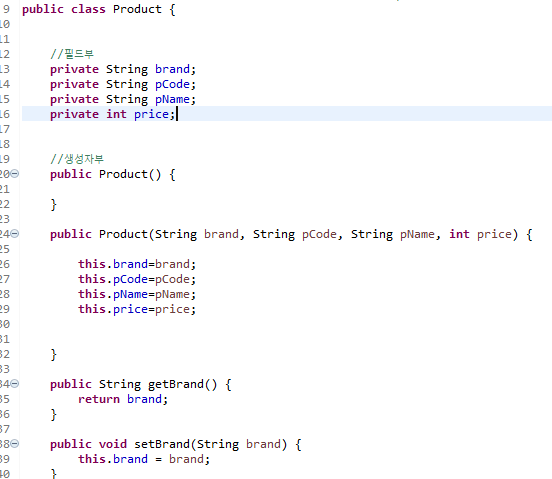Screen dimensions: 552x479
Task: Collapse the Product() constructor fold marker
Action: click(x=15, y=174)
